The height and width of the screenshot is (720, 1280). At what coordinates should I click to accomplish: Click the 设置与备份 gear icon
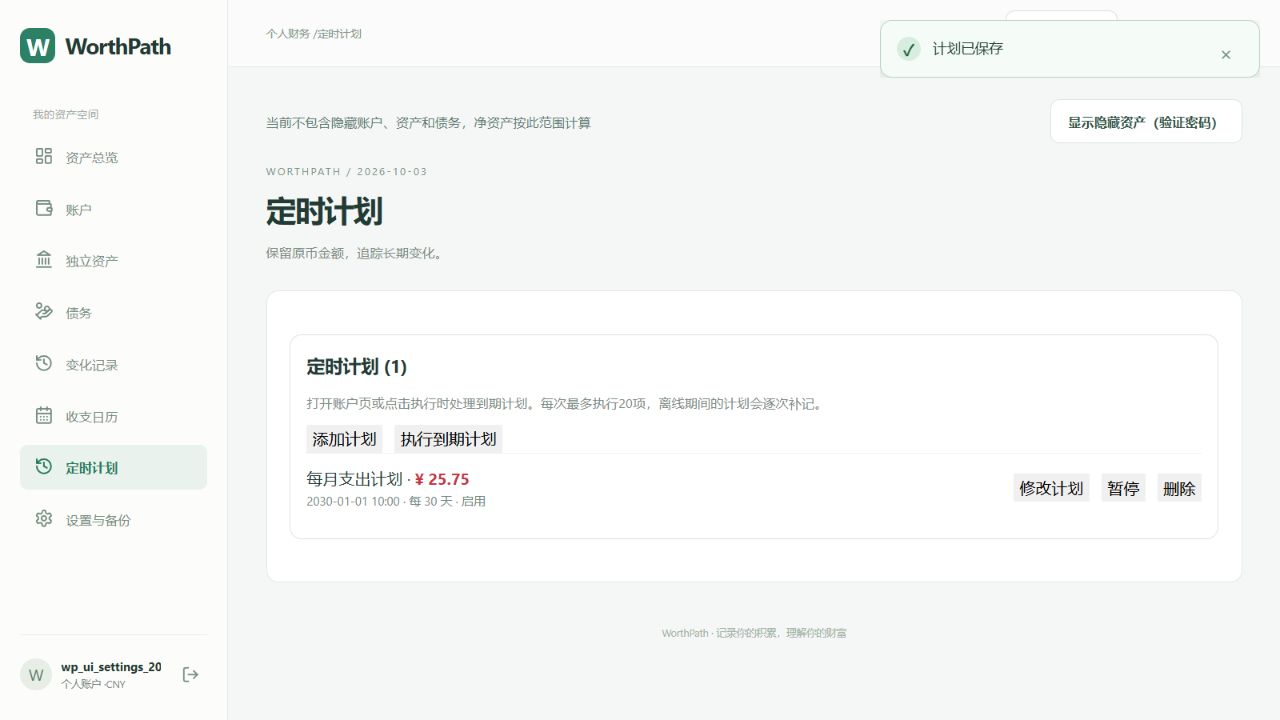44,519
